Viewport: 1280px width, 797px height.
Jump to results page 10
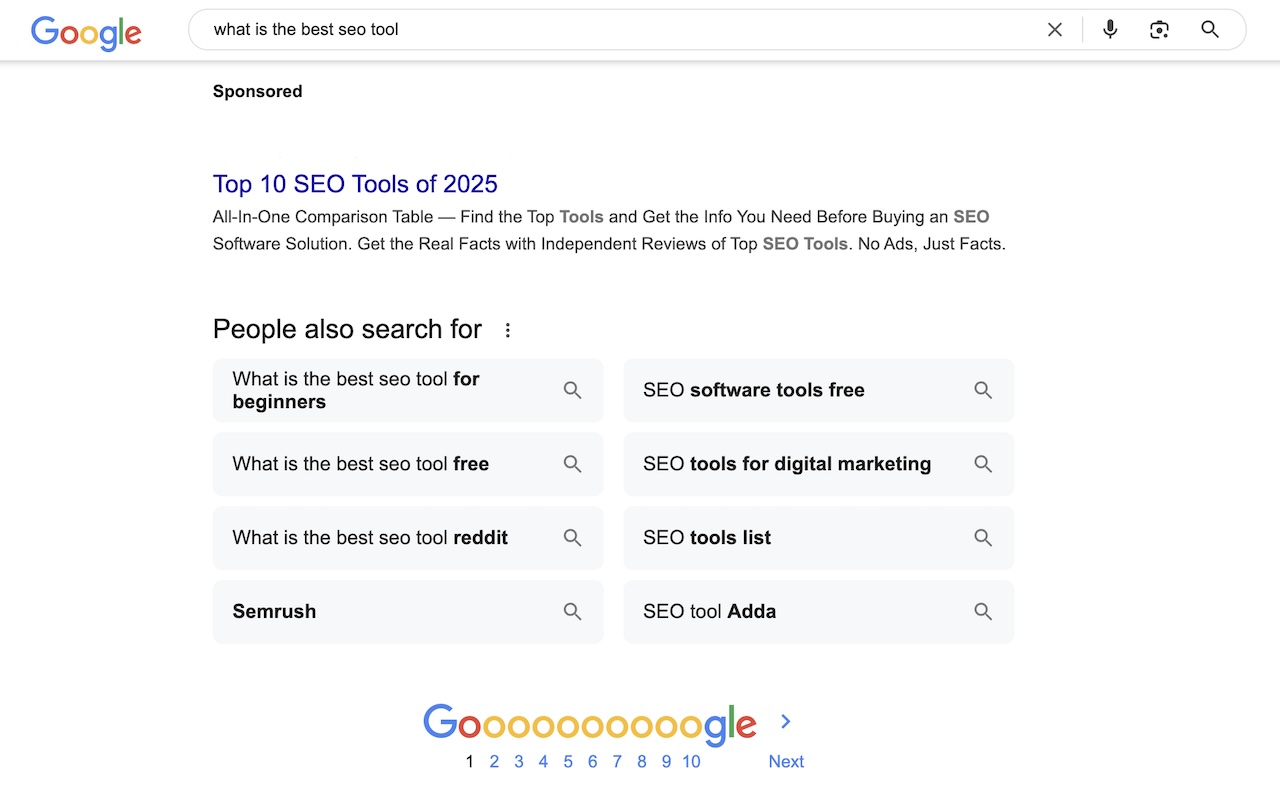691,761
